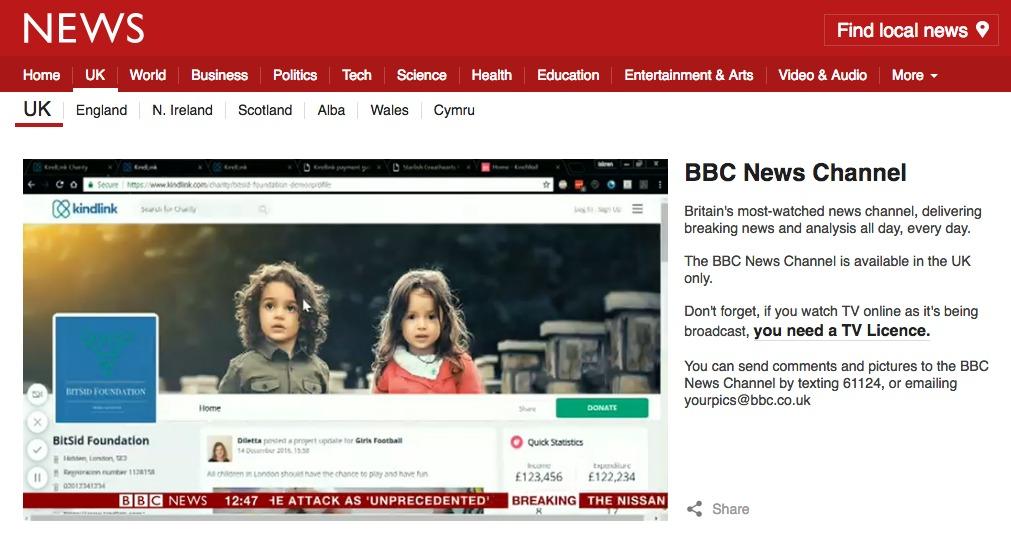Select the UK navigation tab
Viewport: 1011px width, 538px height.
click(x=95, y=75)
